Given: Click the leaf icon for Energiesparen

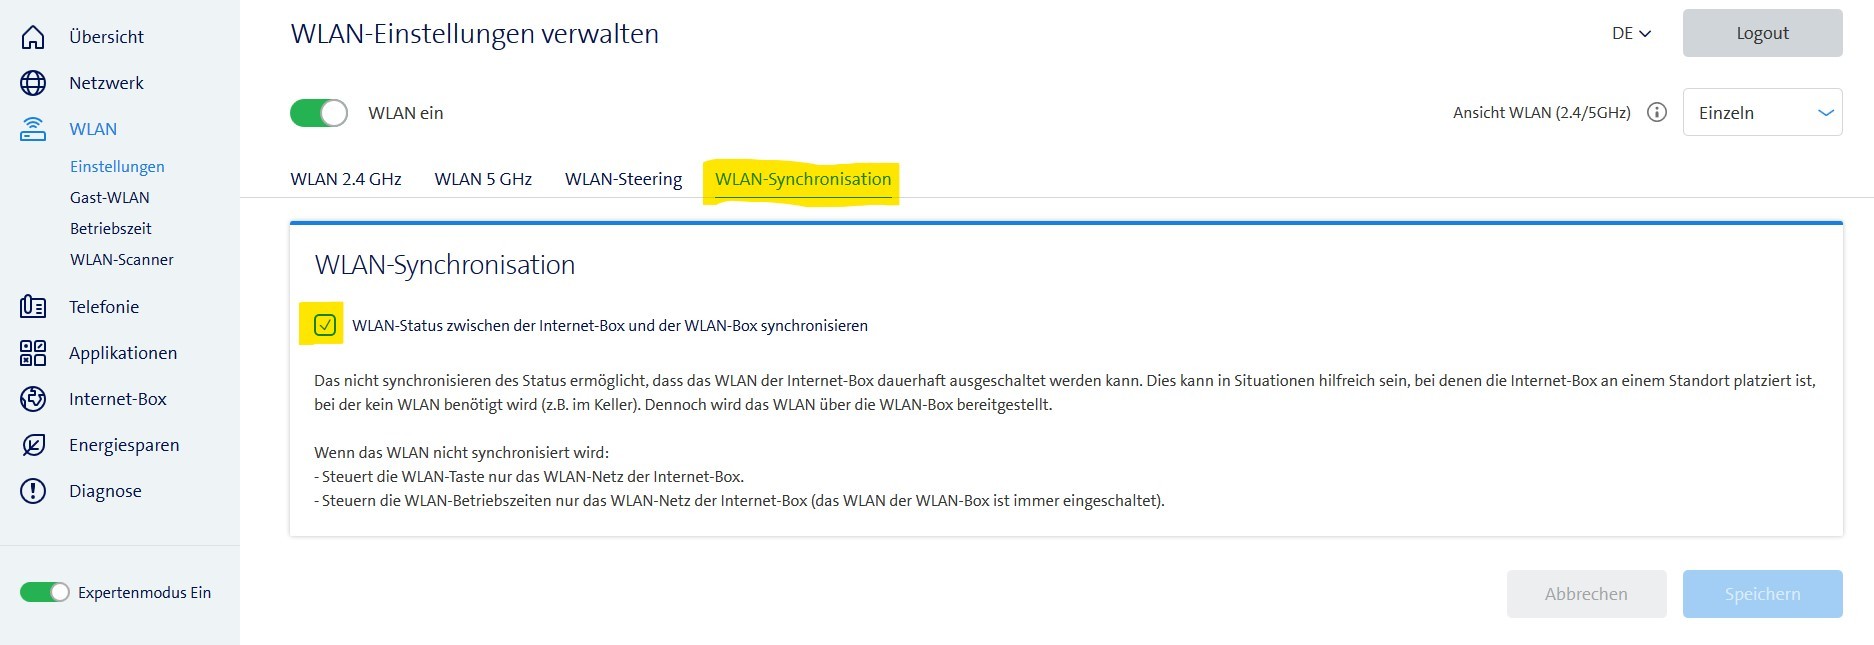Looking at the screenshot, I should pos(33,445).
